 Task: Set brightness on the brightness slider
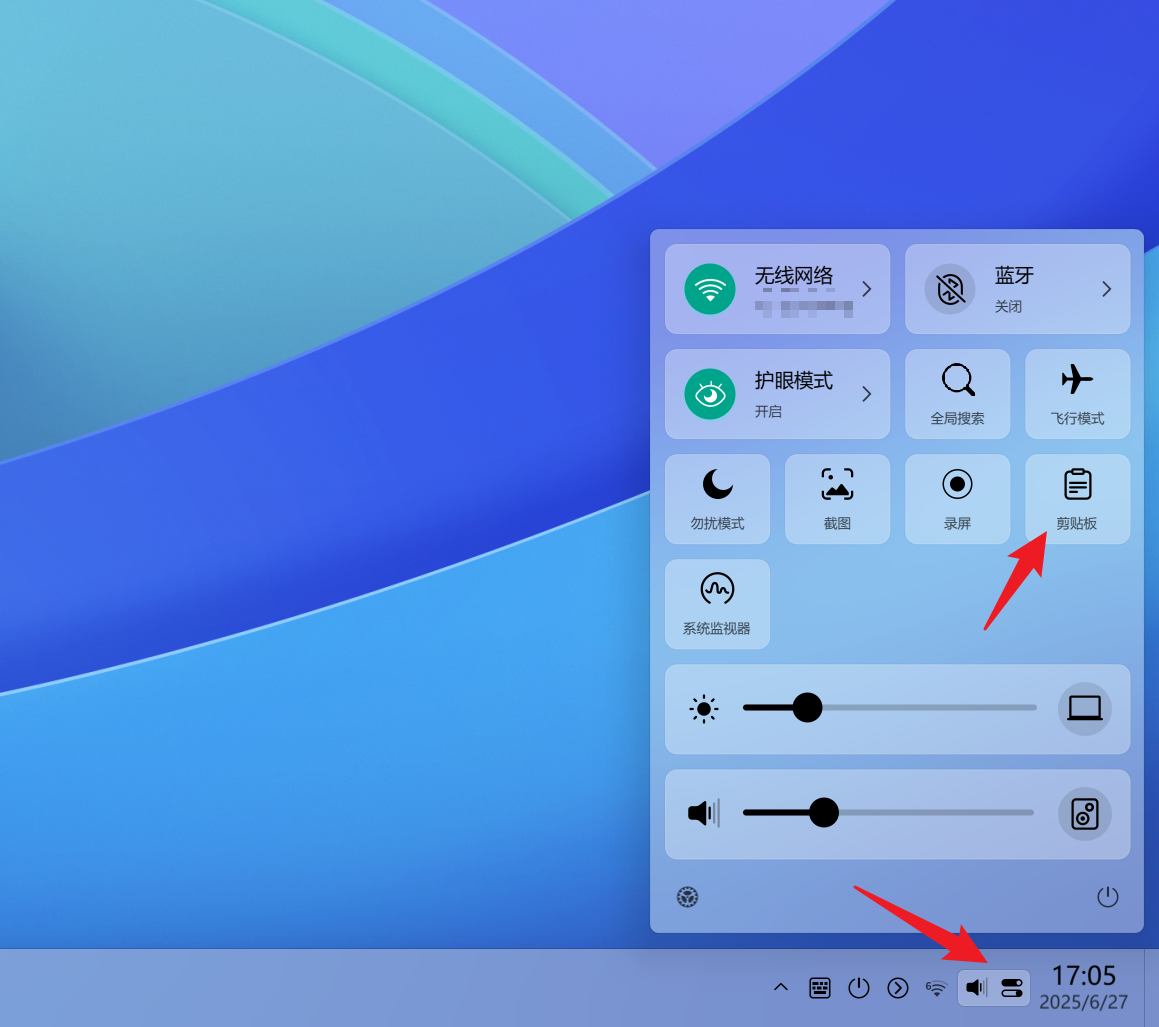pyautogui.click(x=890, y=708)
